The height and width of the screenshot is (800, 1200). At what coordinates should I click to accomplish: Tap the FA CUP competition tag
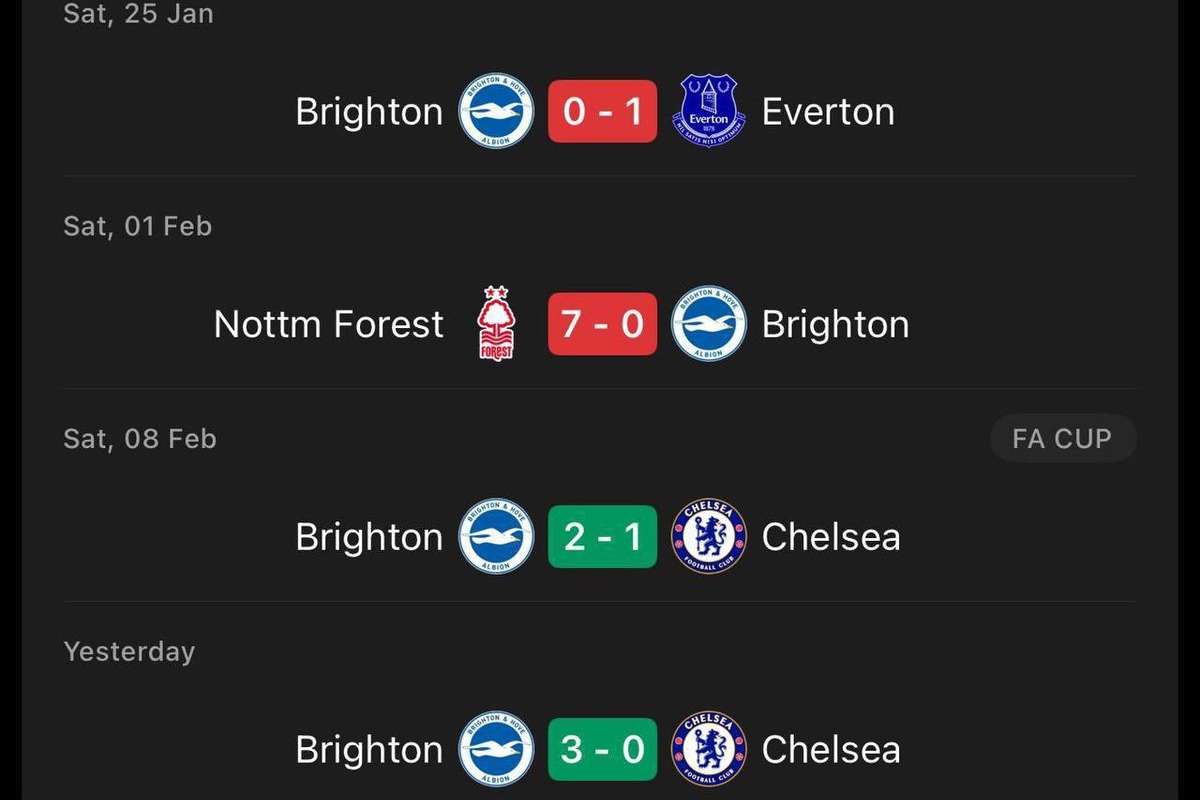1062,438
